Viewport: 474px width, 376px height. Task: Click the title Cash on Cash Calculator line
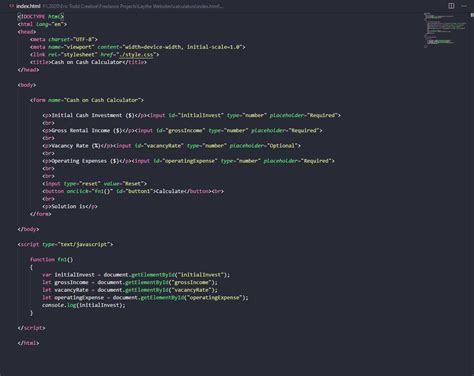tap(88, 62)
